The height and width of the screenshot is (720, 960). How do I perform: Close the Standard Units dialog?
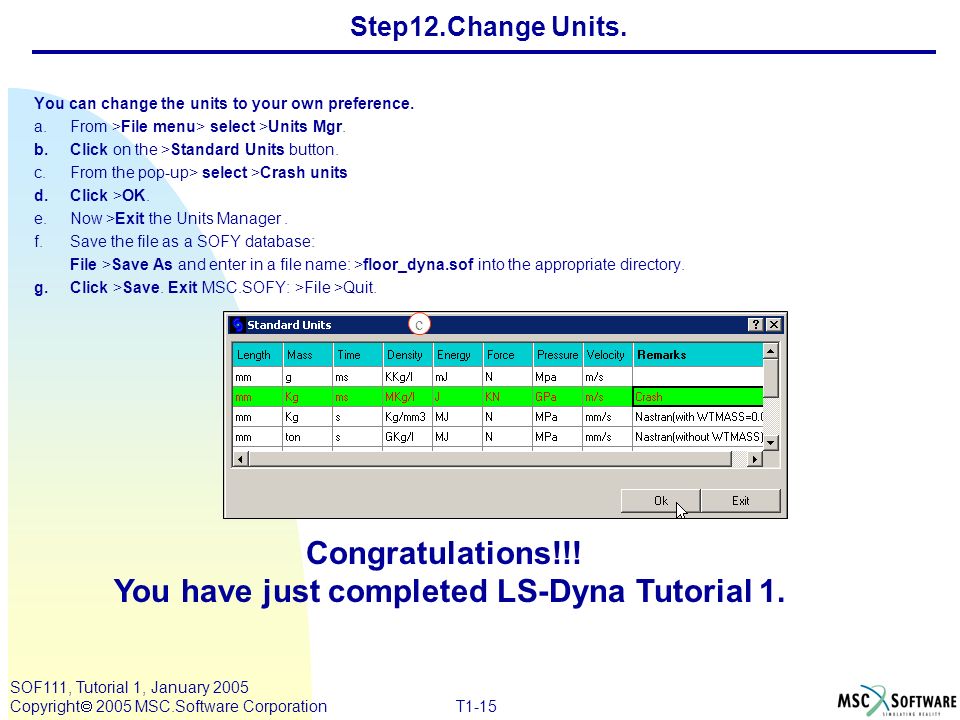pyautogui.click(x=774, y=324)
